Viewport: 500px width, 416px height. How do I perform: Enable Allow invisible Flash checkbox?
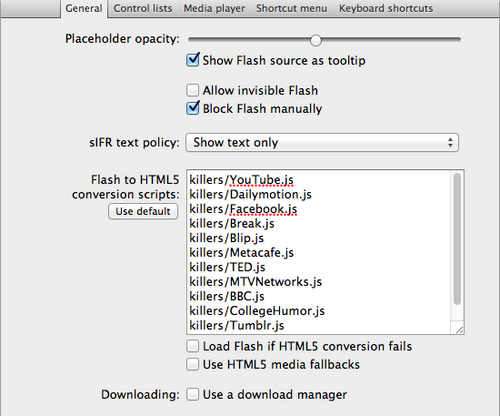coord(192,90)
